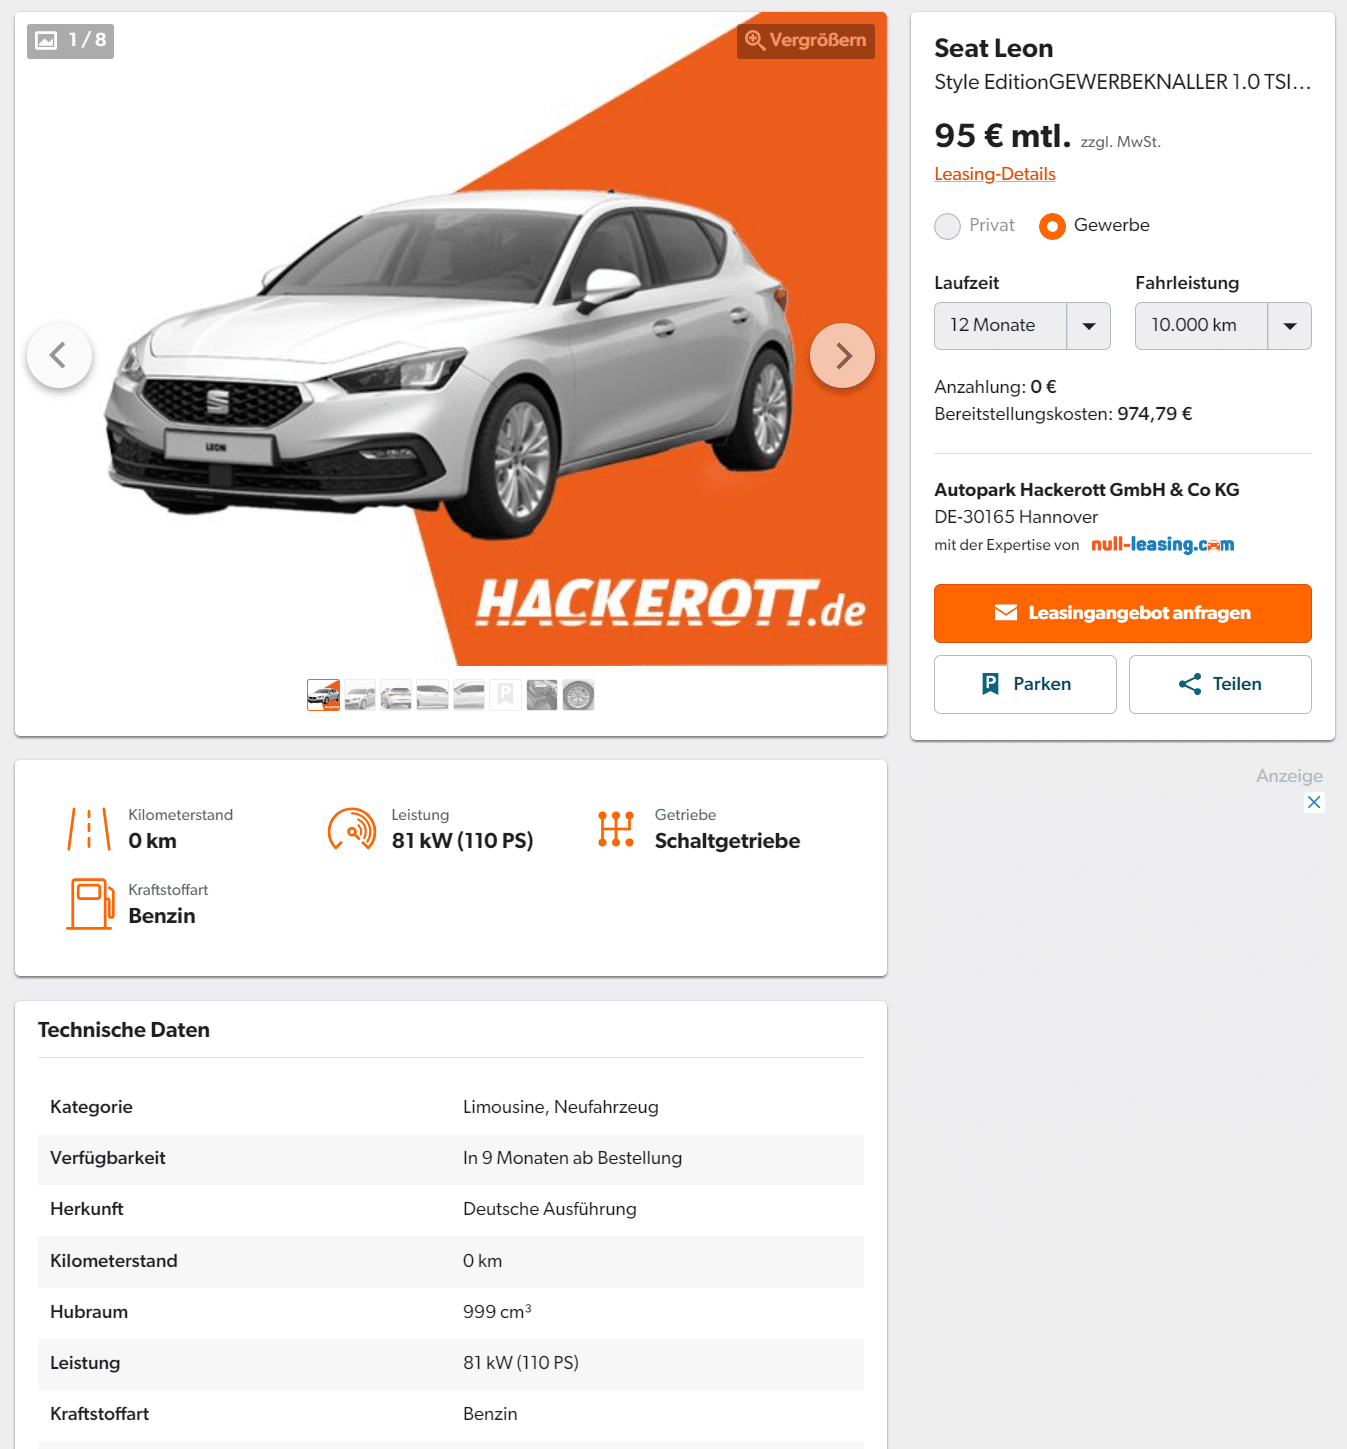The width and height of the screenshot is (1347, 1449).
Task: Open the Laufzeit 12 Monate dropdown
Action: (x=1022, y=326)
